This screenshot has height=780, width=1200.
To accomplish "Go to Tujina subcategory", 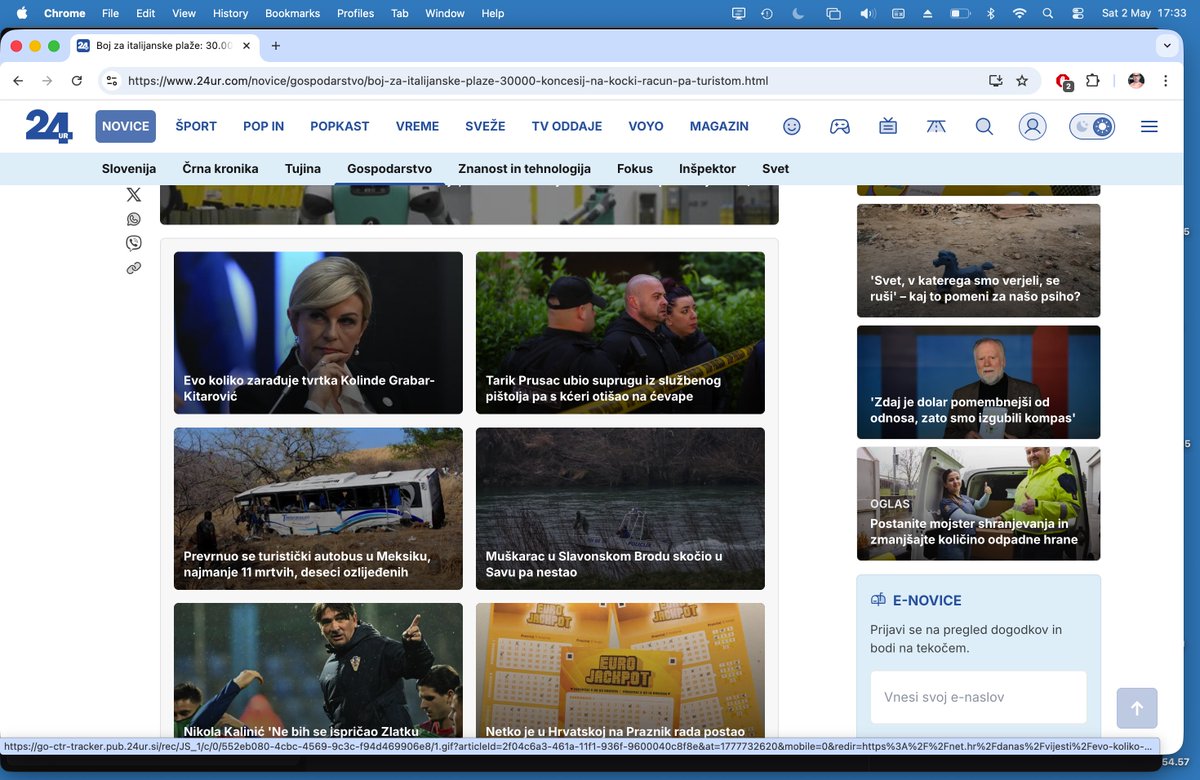I will click(x=303, y=168).
